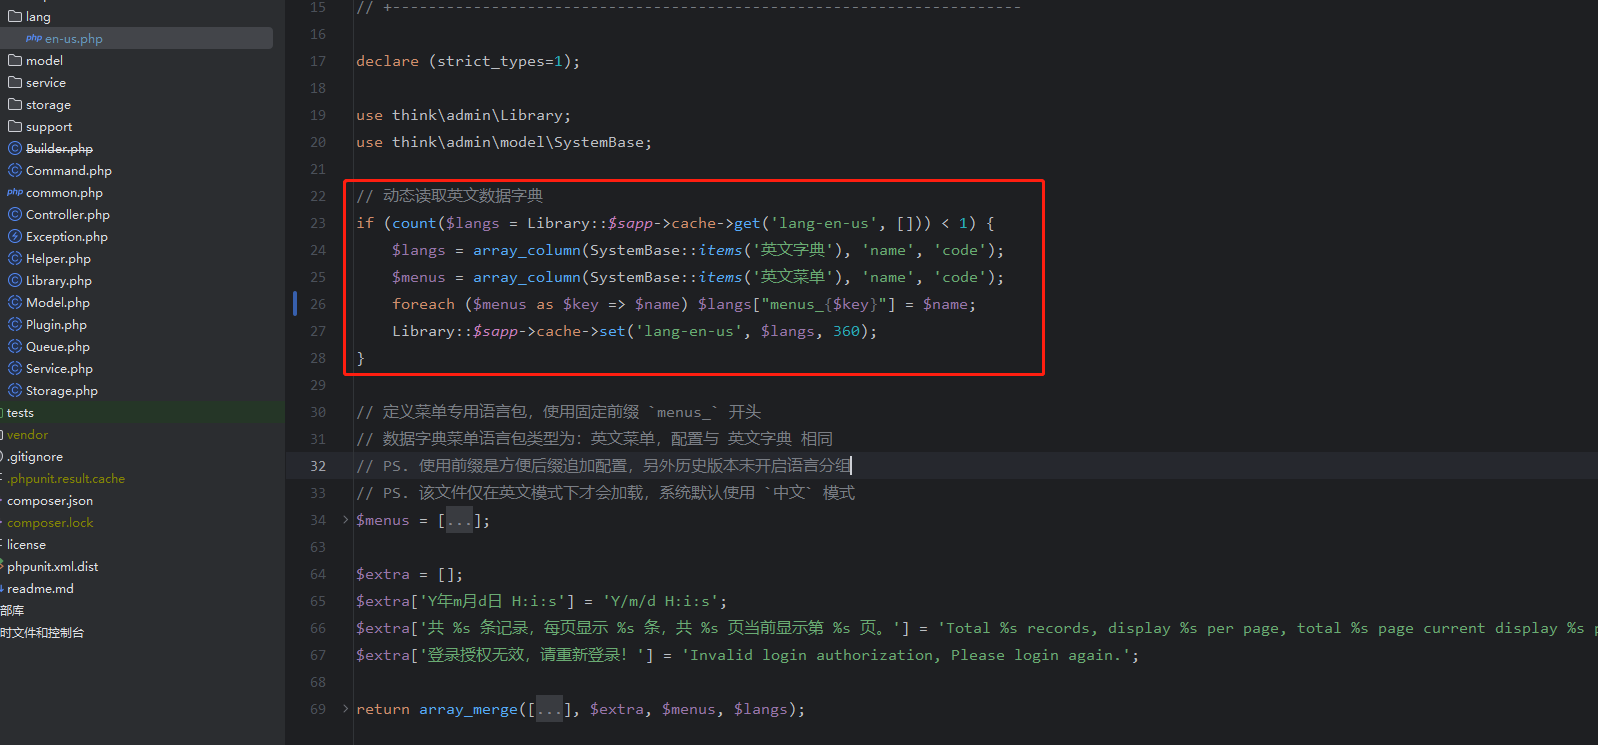Click the service folder icon
The height and width of the screenshot is (745, 1598).
[15, 82]
